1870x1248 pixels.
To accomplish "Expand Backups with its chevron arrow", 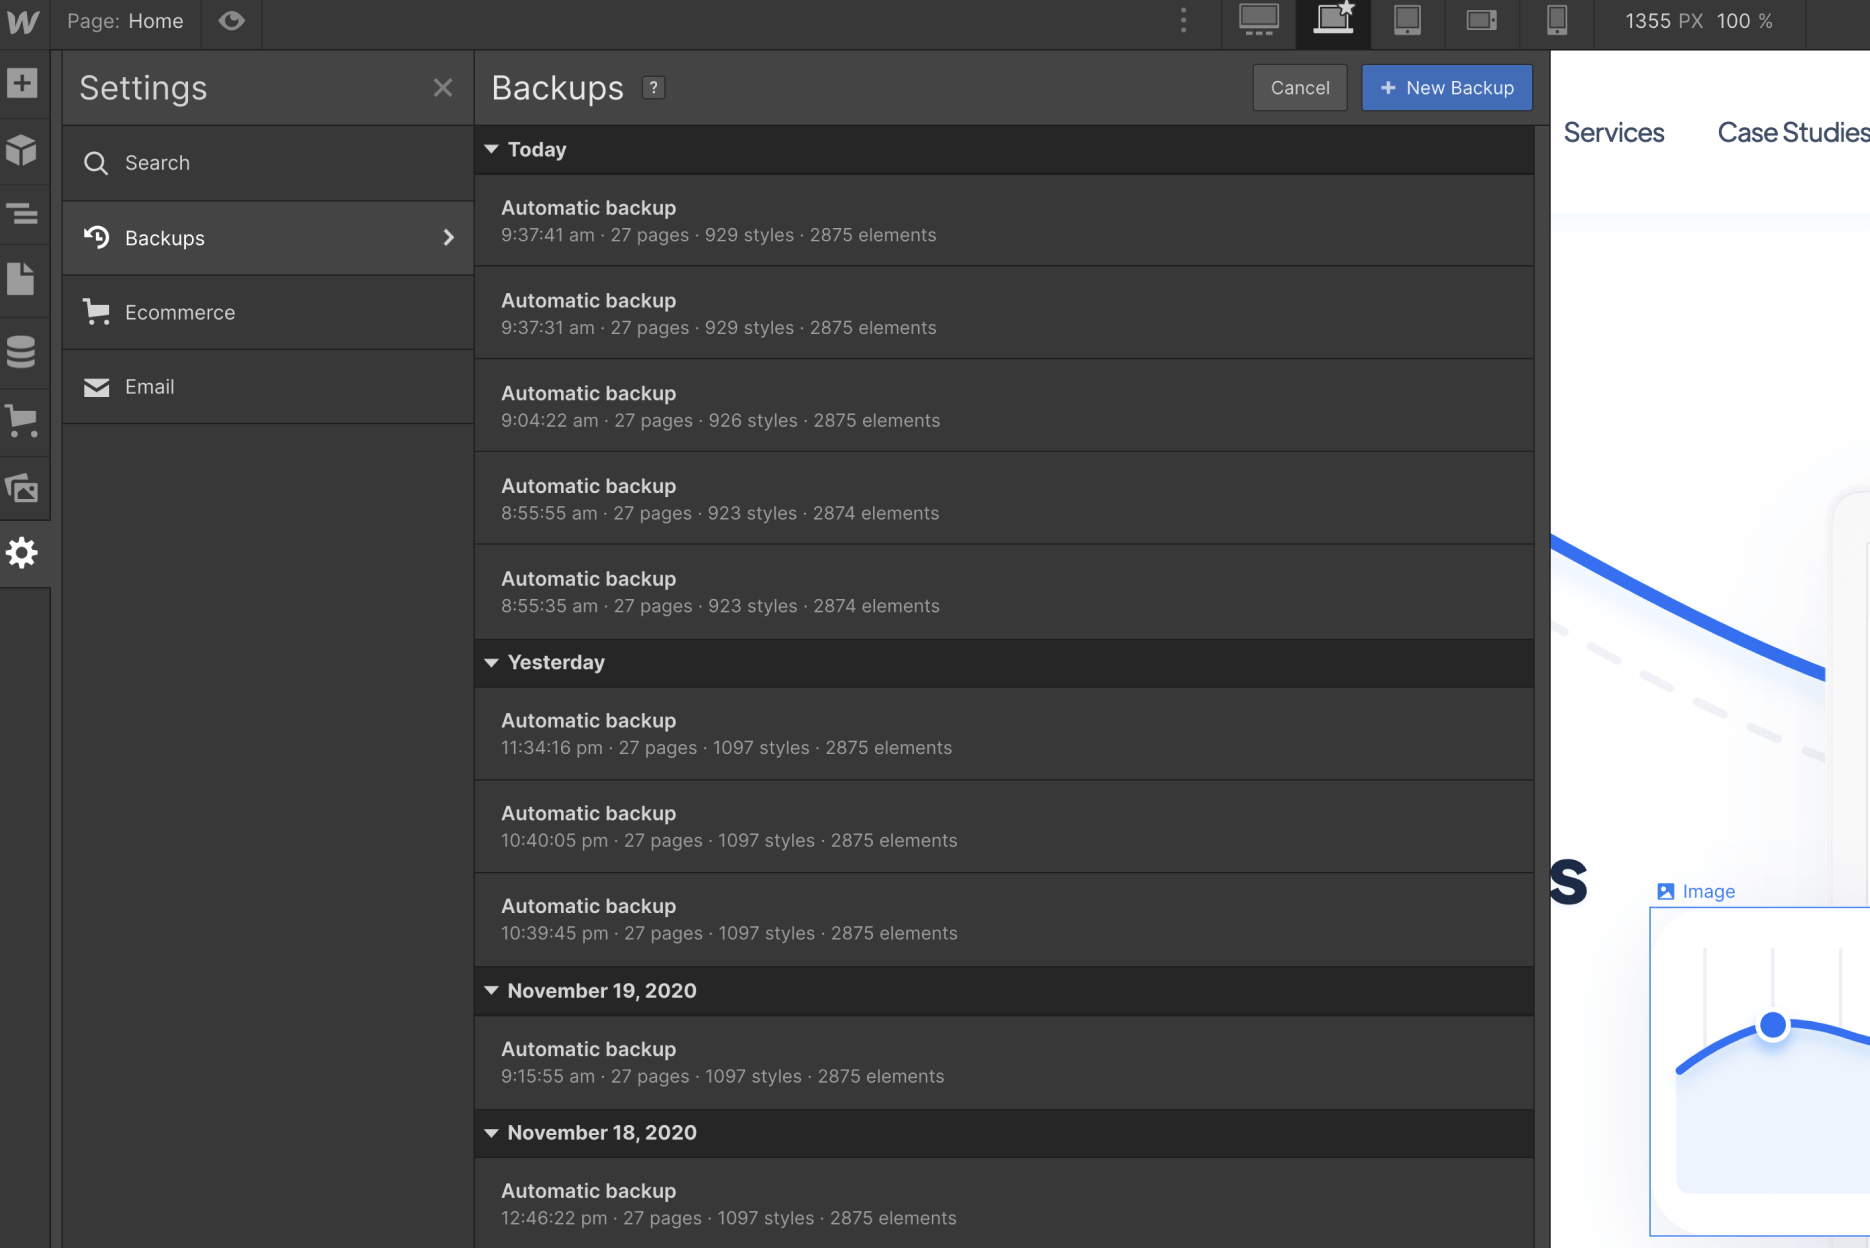I will point(449,238).
